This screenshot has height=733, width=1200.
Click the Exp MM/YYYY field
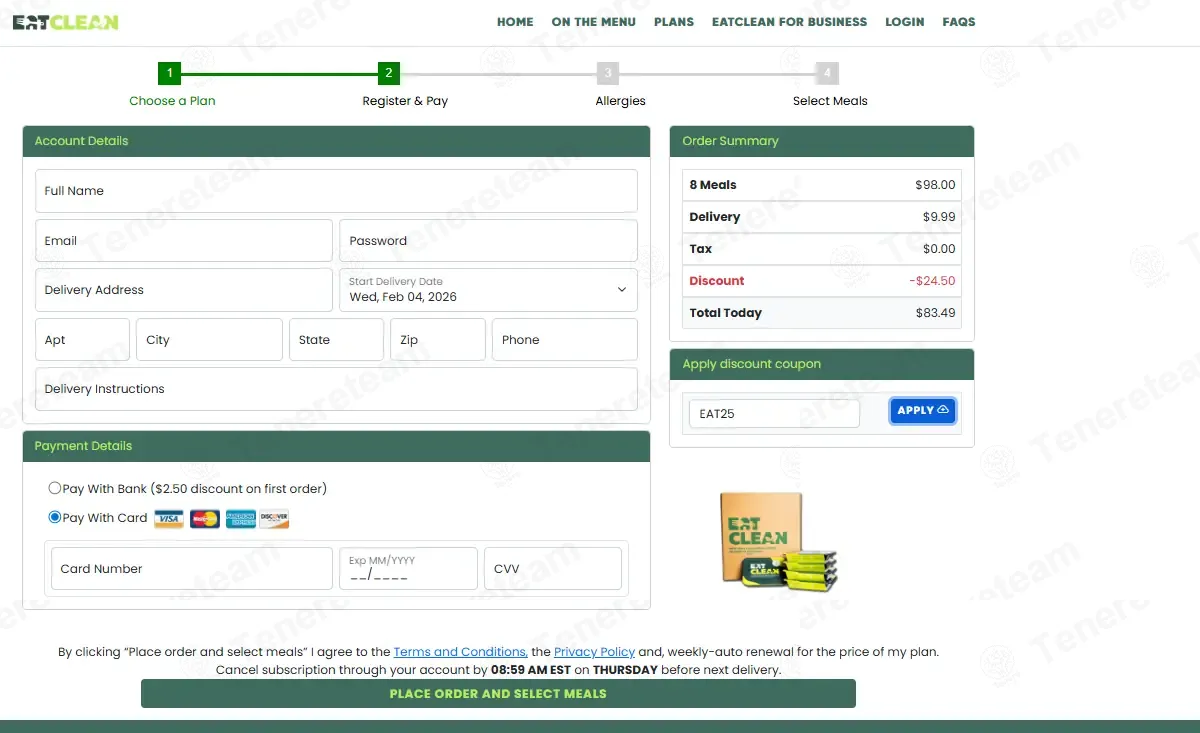click(408, 569)
